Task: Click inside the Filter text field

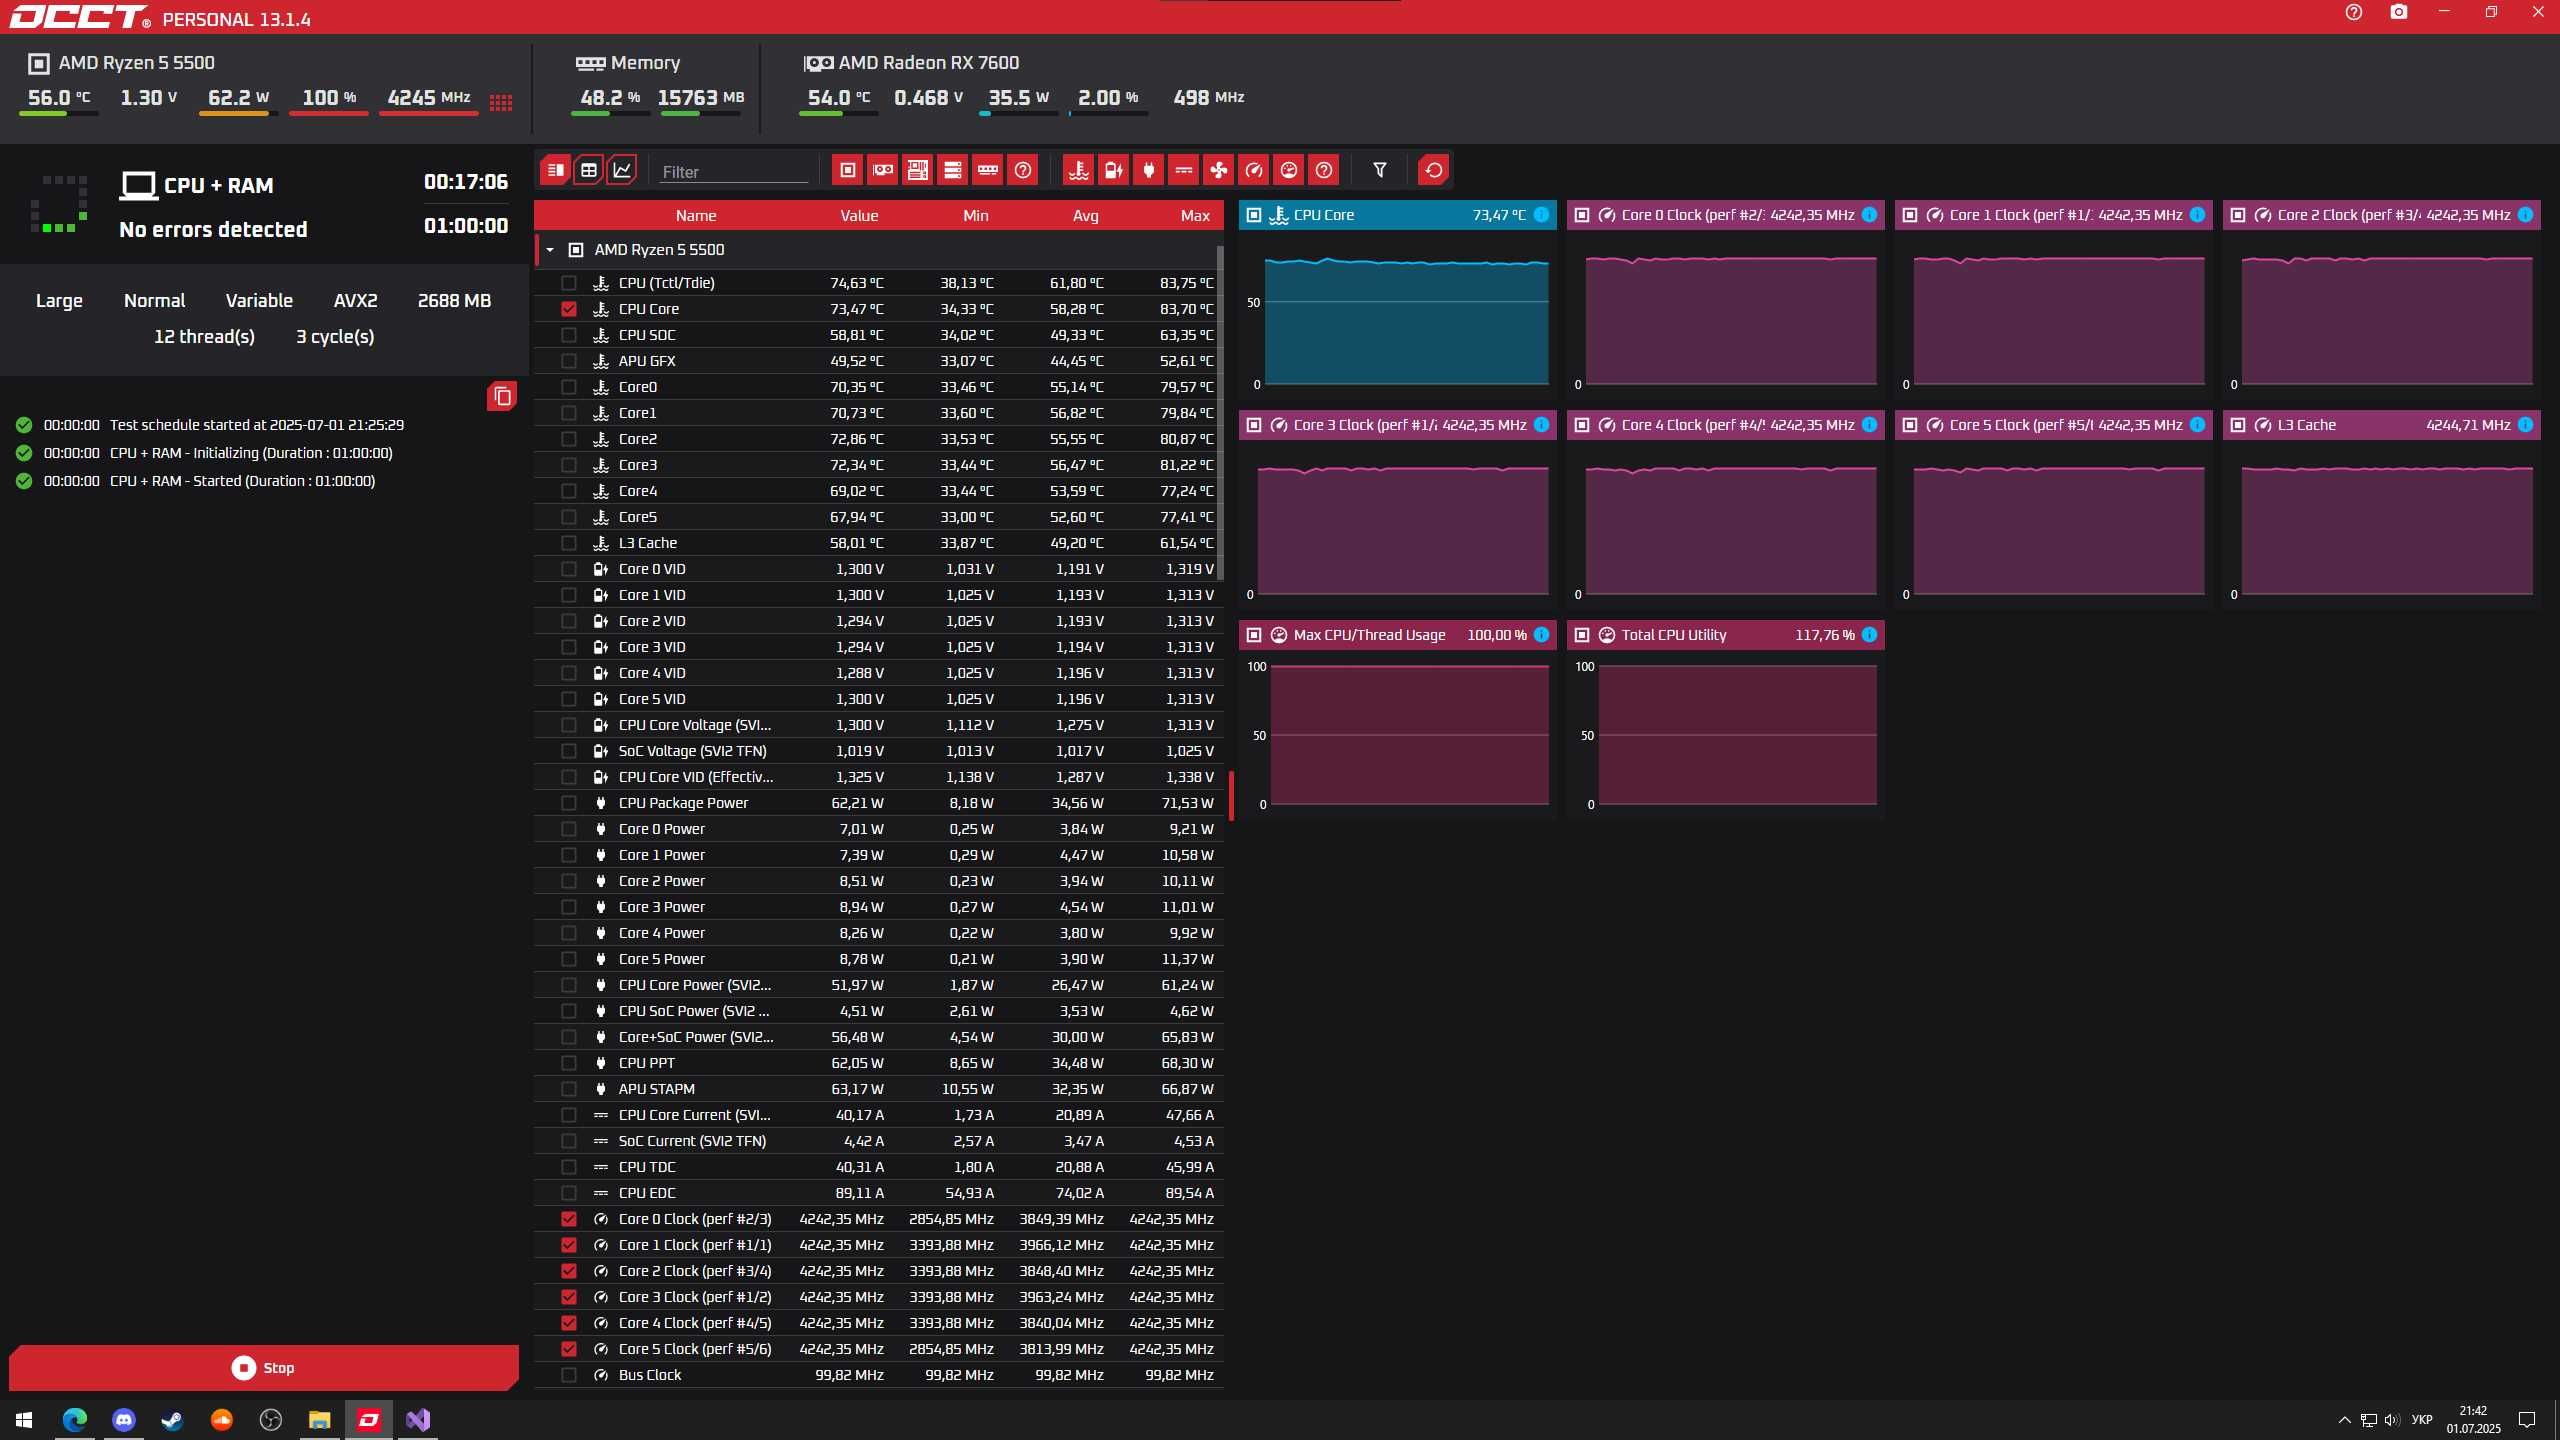Action: pos(734,172)
